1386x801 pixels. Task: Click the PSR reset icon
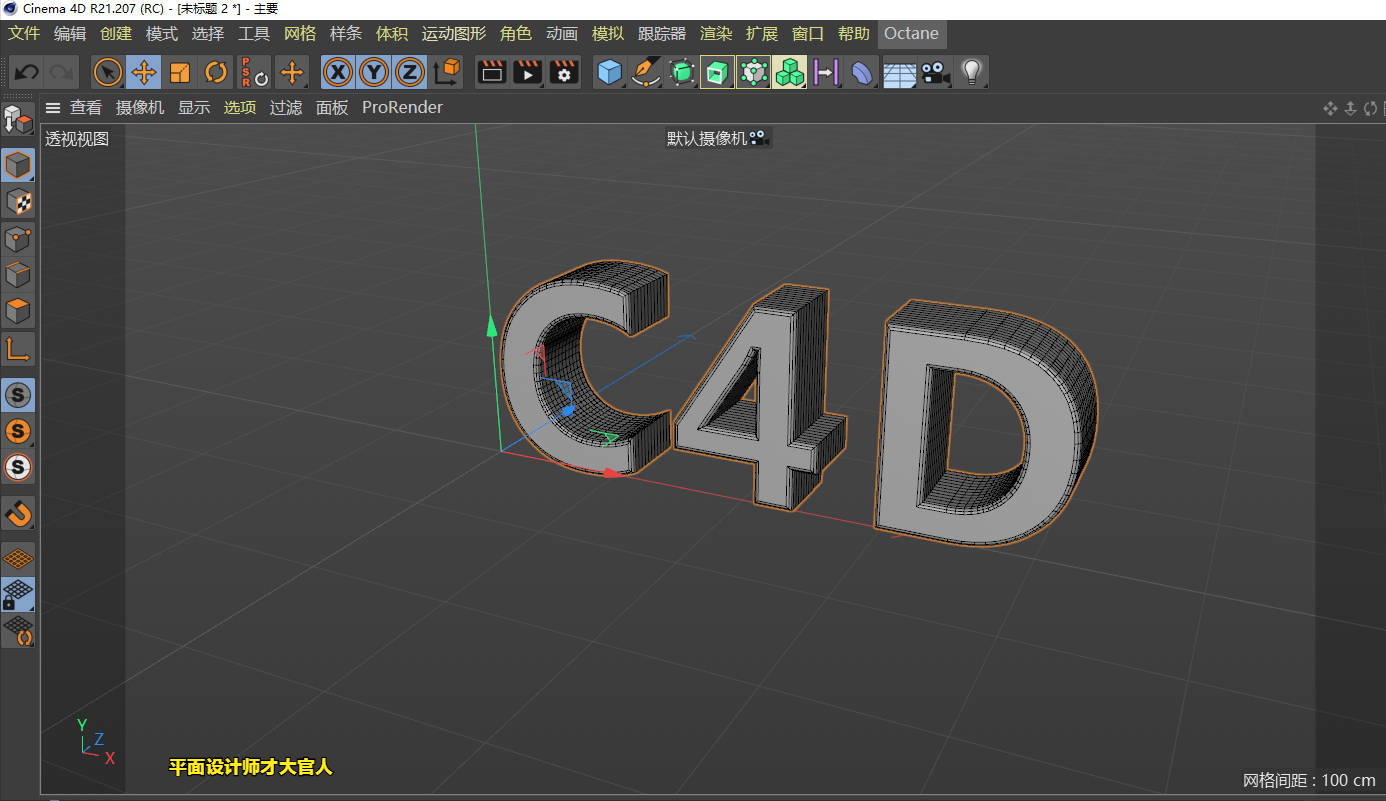point(254,72)
